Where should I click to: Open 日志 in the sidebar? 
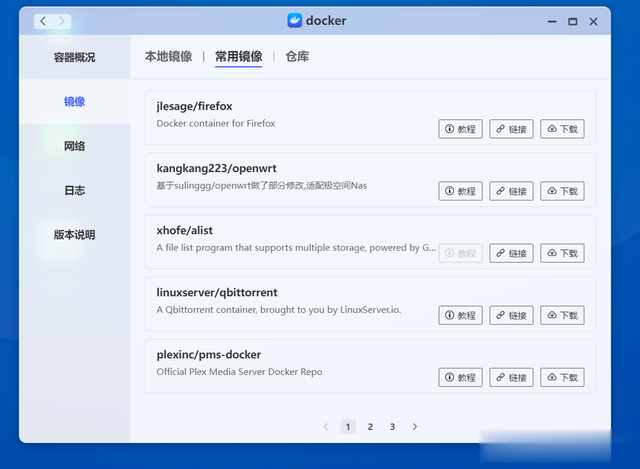(74, 191)
